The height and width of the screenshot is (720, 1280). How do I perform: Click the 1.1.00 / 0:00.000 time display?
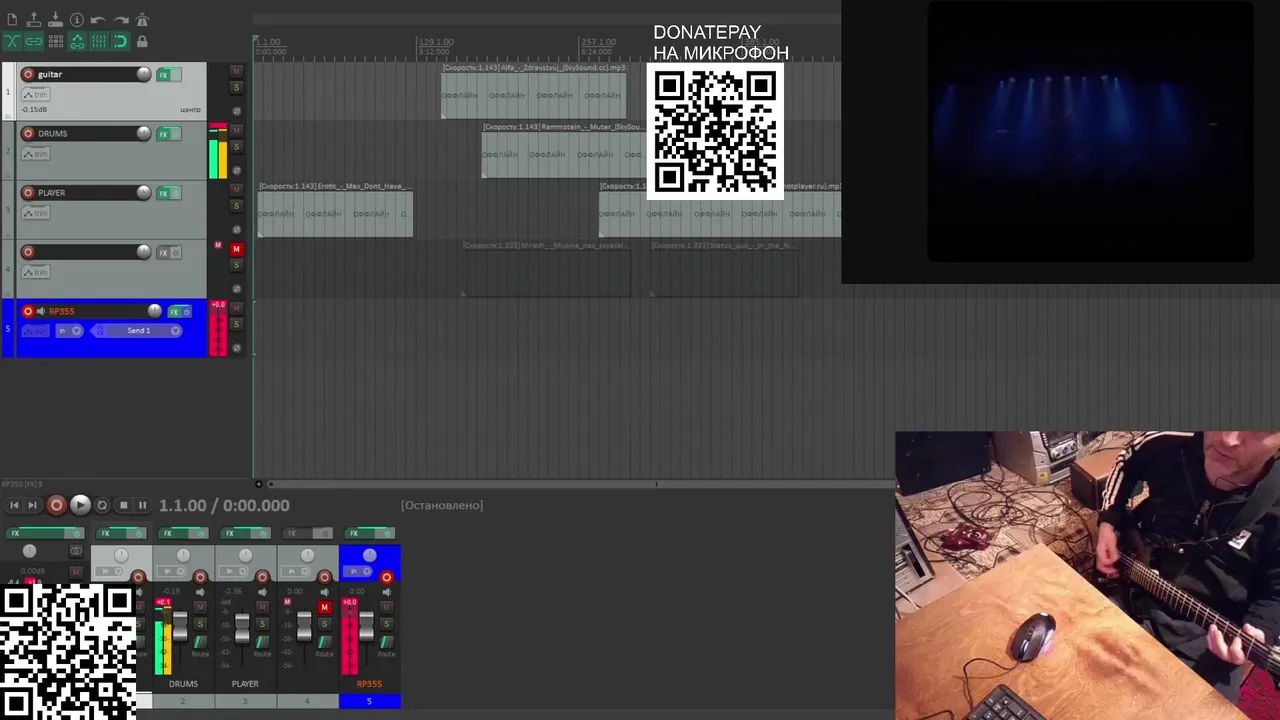224,506
